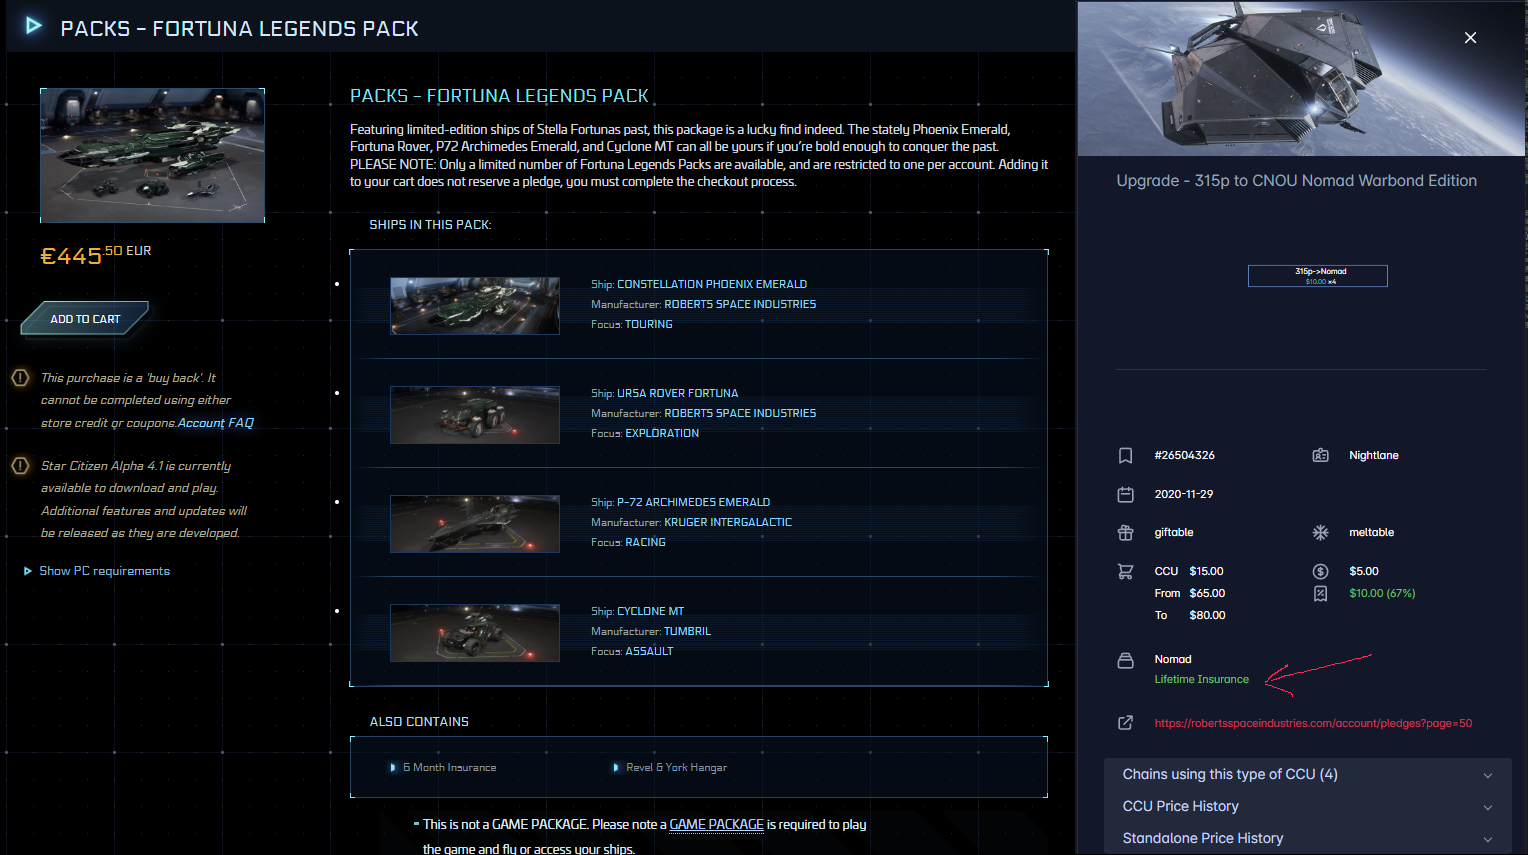Click the discount icon beside $10.00 (67%)
1528x855 pixels.
click(x=1320, y=594)
